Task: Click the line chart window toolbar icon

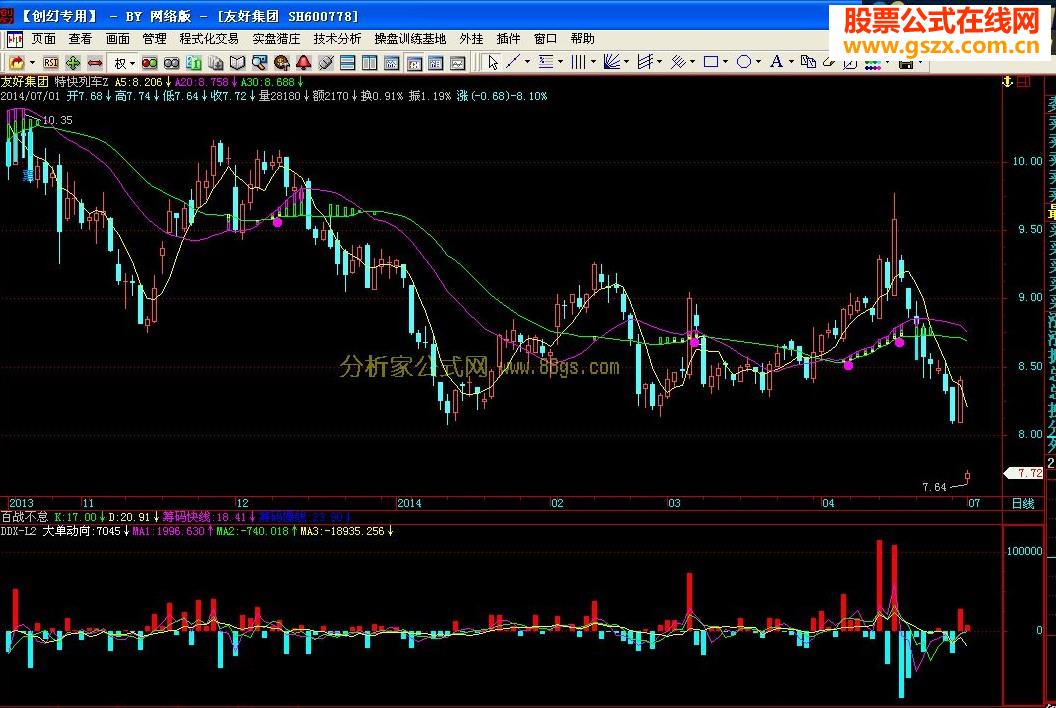Action: [x=457, y=63]
